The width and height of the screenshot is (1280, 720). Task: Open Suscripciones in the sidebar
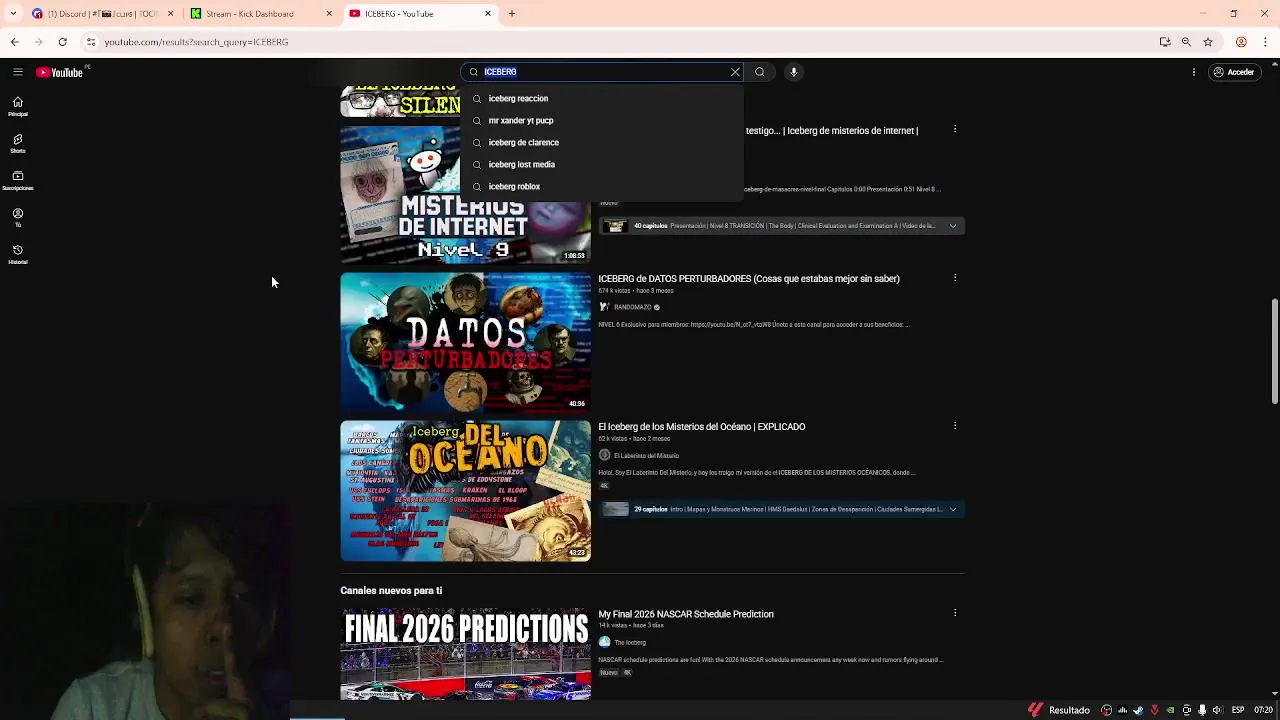[x=18, y=181]
